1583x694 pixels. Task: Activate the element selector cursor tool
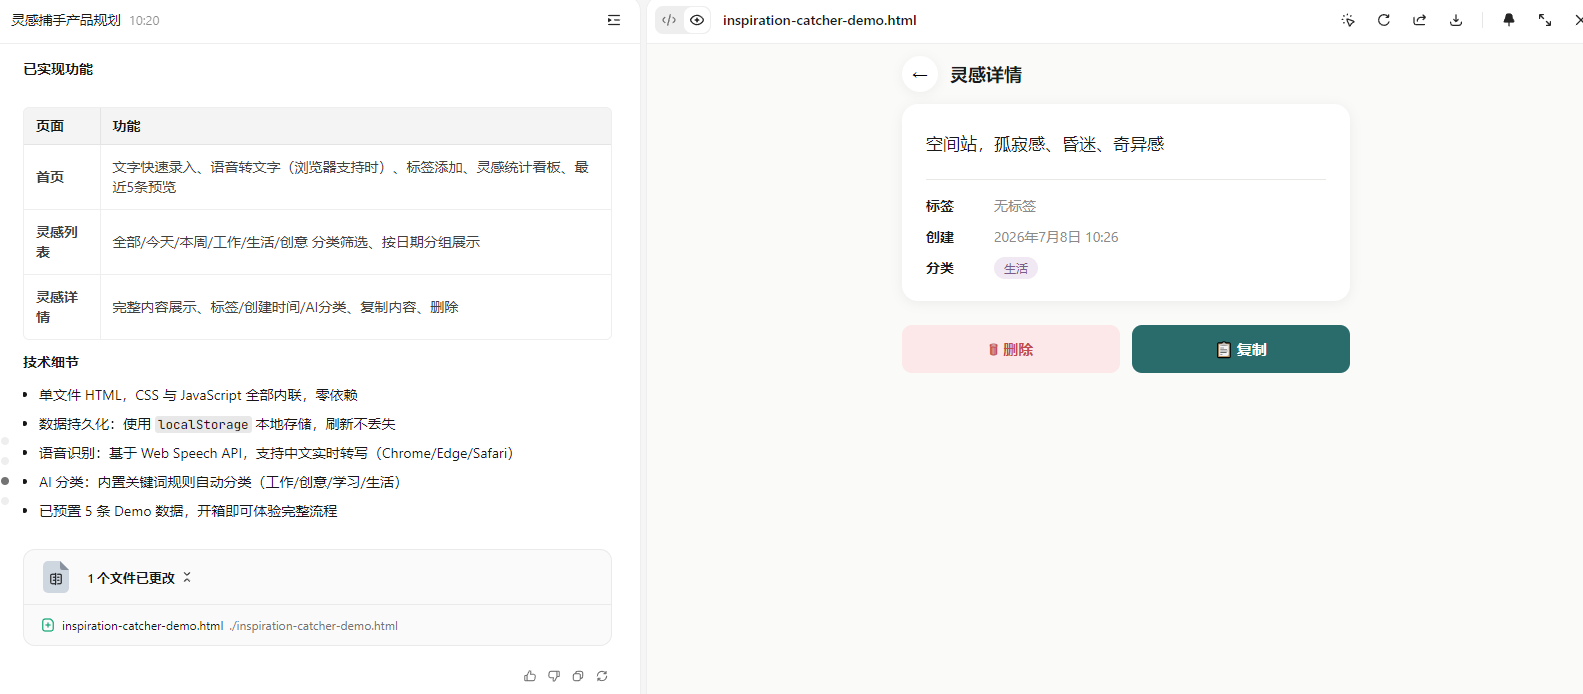1348,20
